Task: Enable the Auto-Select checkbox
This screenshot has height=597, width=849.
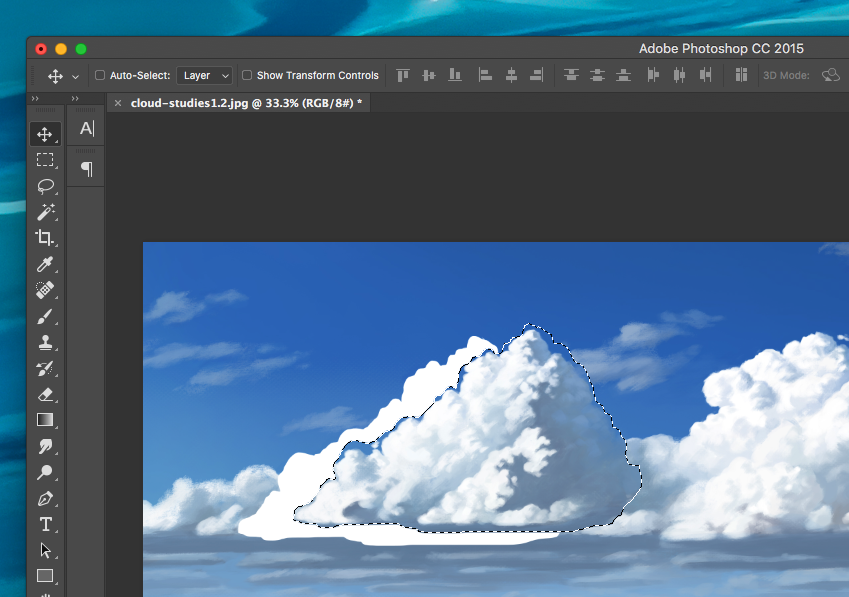Action: 100,75
